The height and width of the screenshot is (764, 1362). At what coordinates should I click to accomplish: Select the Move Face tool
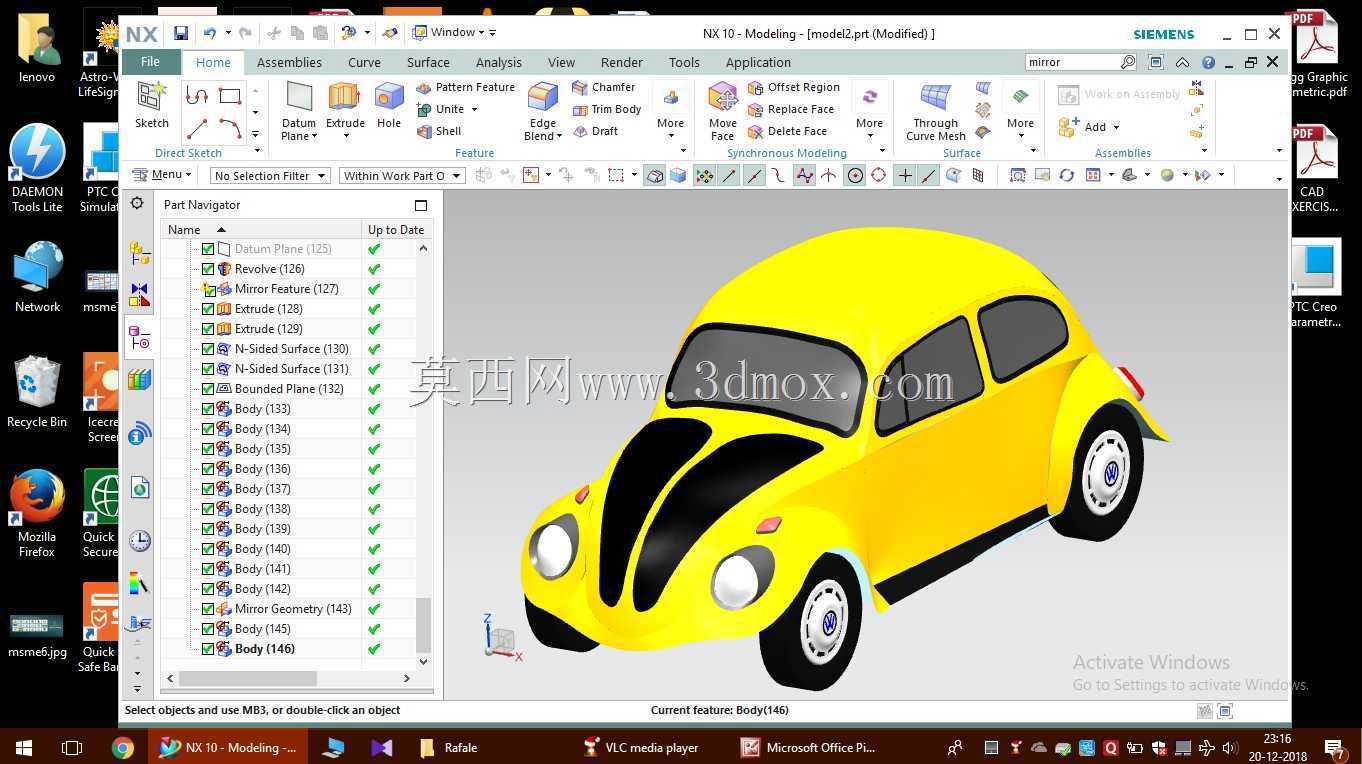pos(723,111)
